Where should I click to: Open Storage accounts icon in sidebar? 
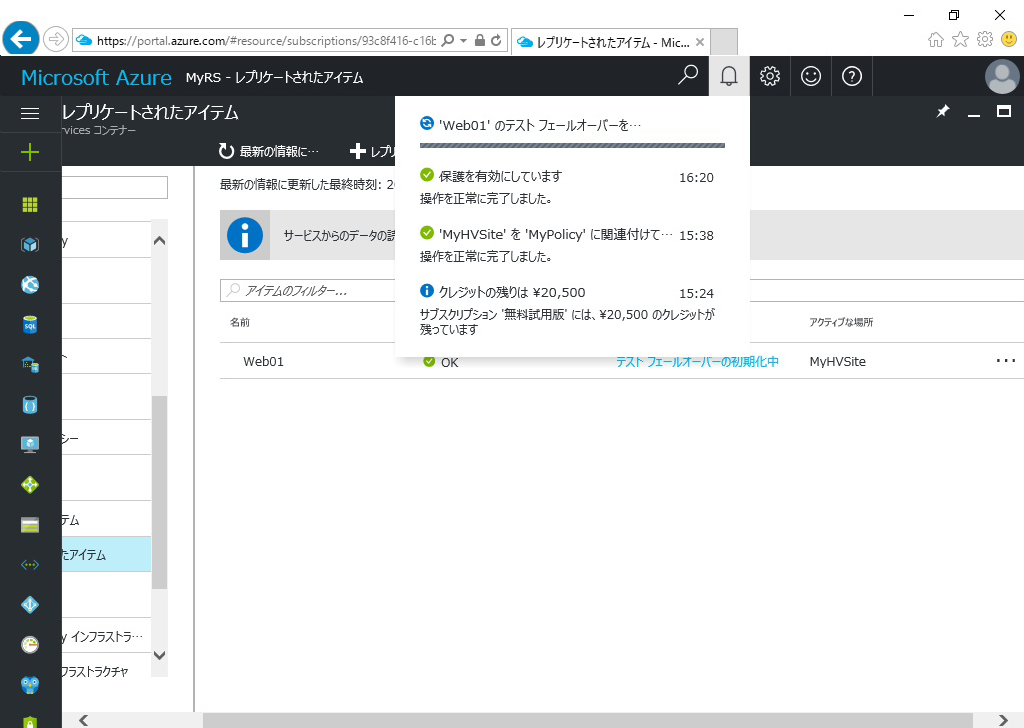(30, 525)
